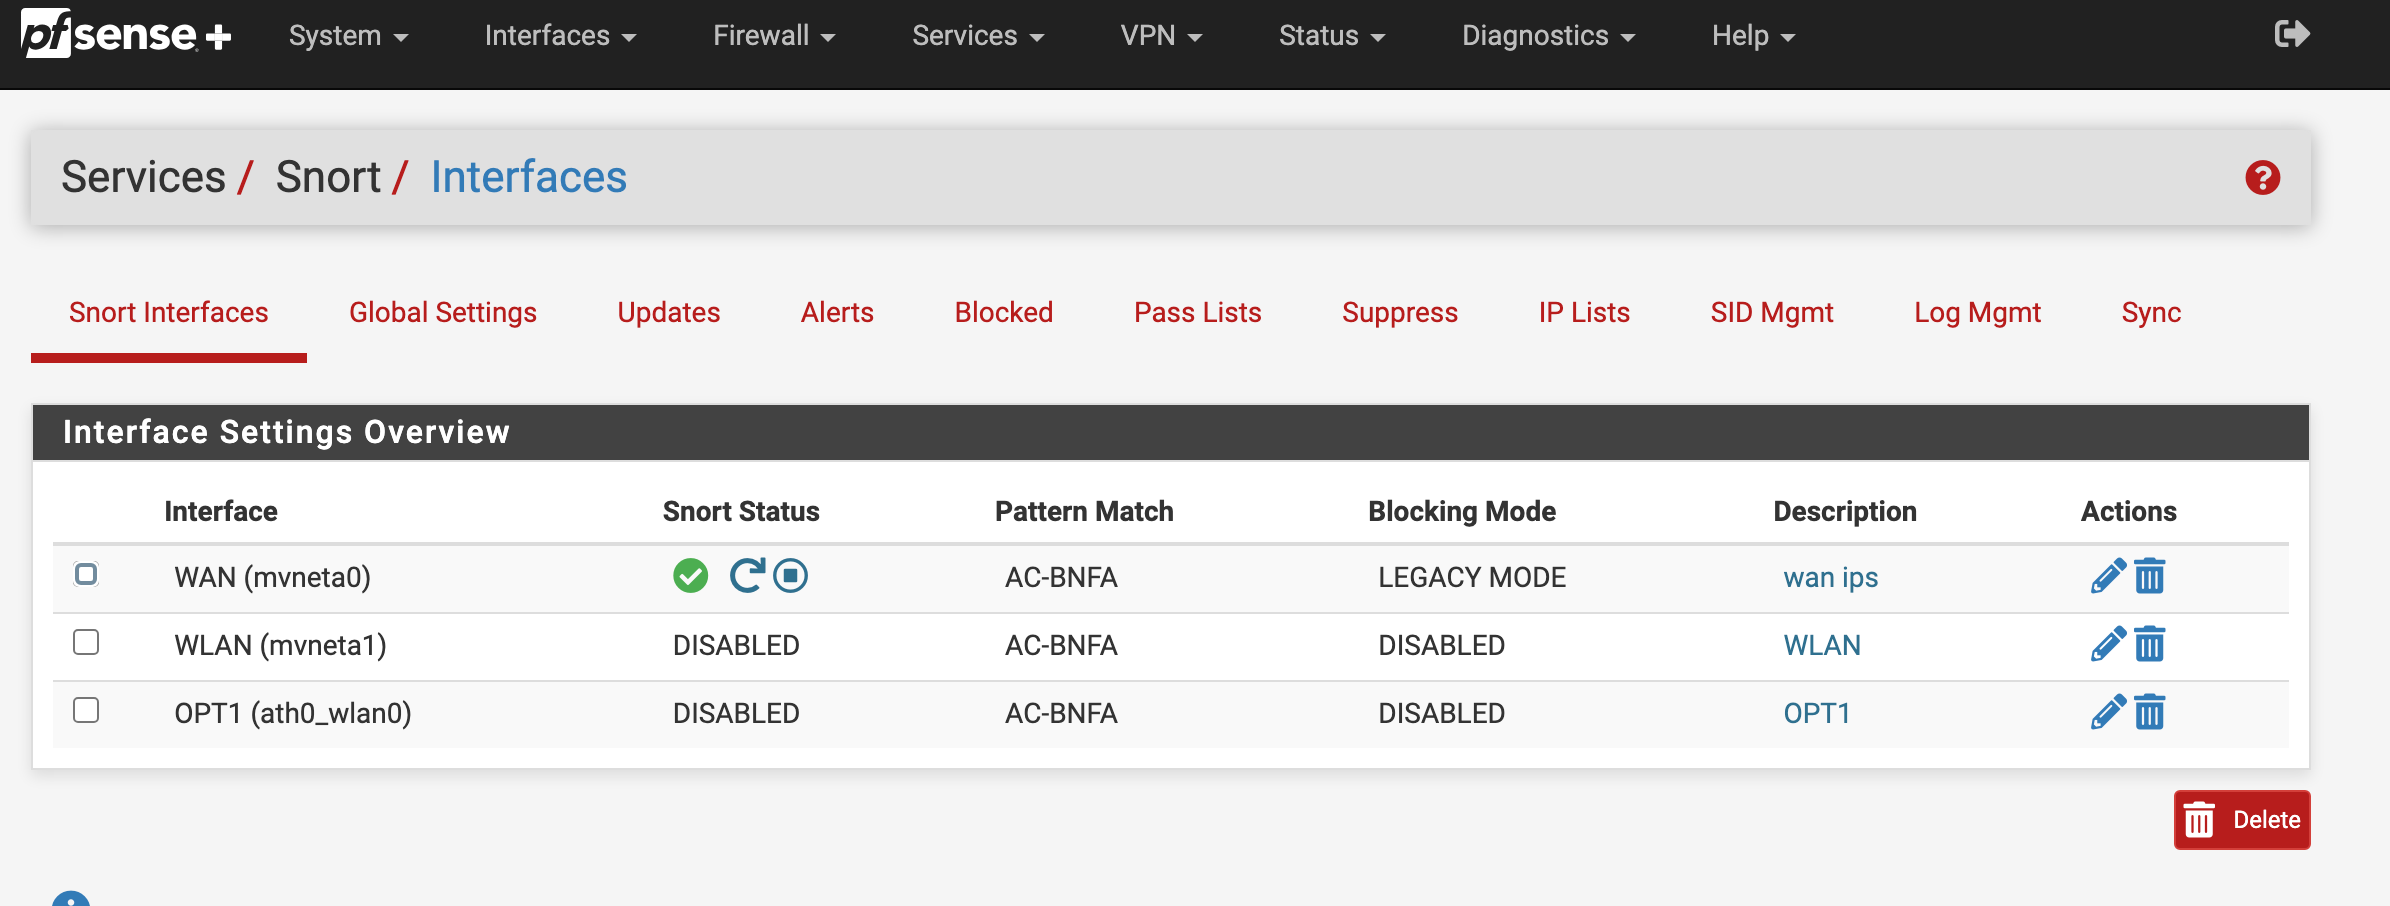Switch to the Log Mgmt tab
Screen dimensions: 2390x906
tap(1977, 312)
